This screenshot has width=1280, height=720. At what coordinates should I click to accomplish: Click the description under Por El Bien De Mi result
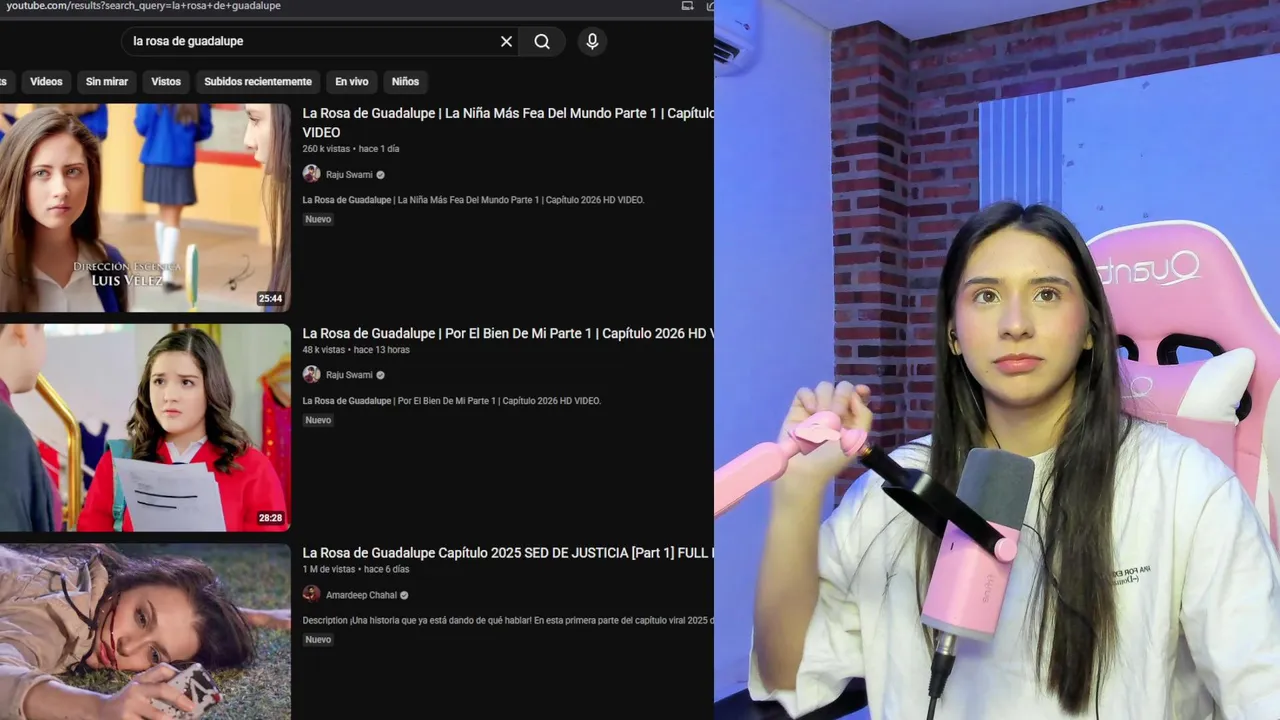tap(452, 401)
